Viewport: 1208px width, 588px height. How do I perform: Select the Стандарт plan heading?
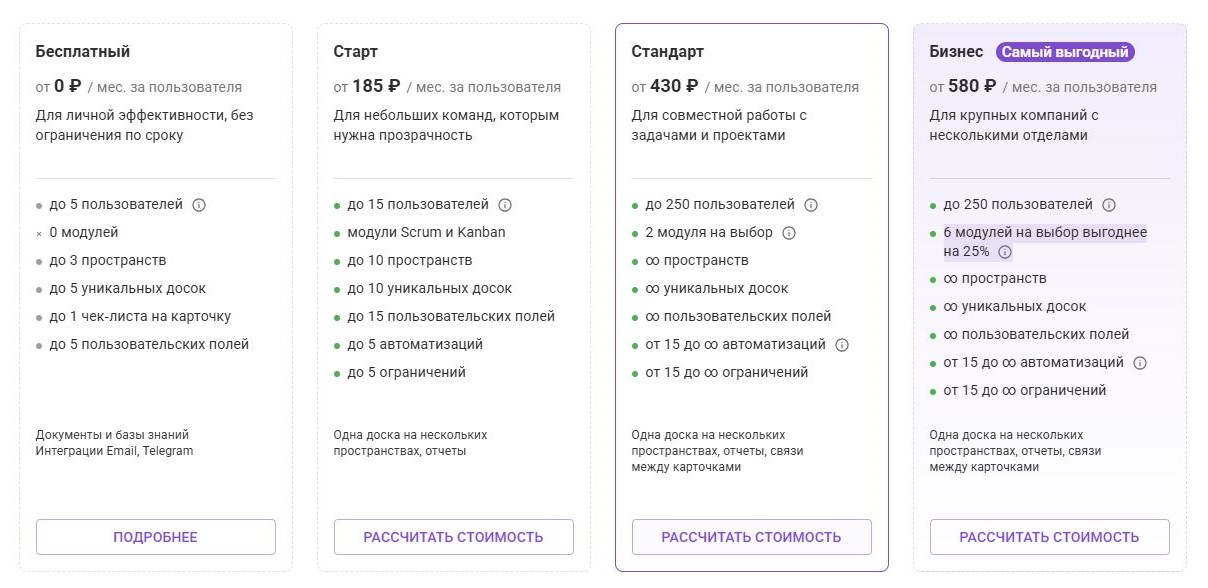(x=668, y=52)
